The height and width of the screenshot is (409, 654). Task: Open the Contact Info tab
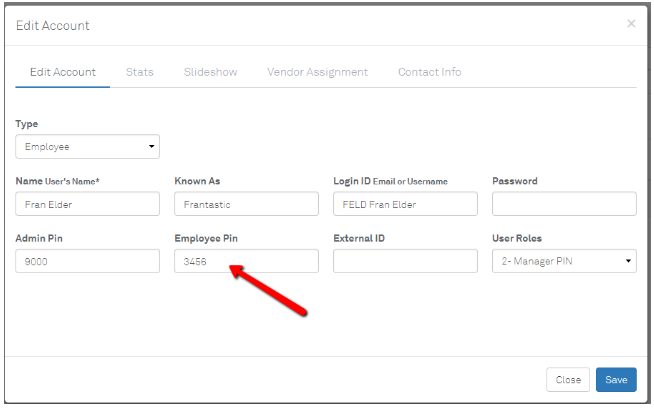pyautogui.click(x=429, y=72)
